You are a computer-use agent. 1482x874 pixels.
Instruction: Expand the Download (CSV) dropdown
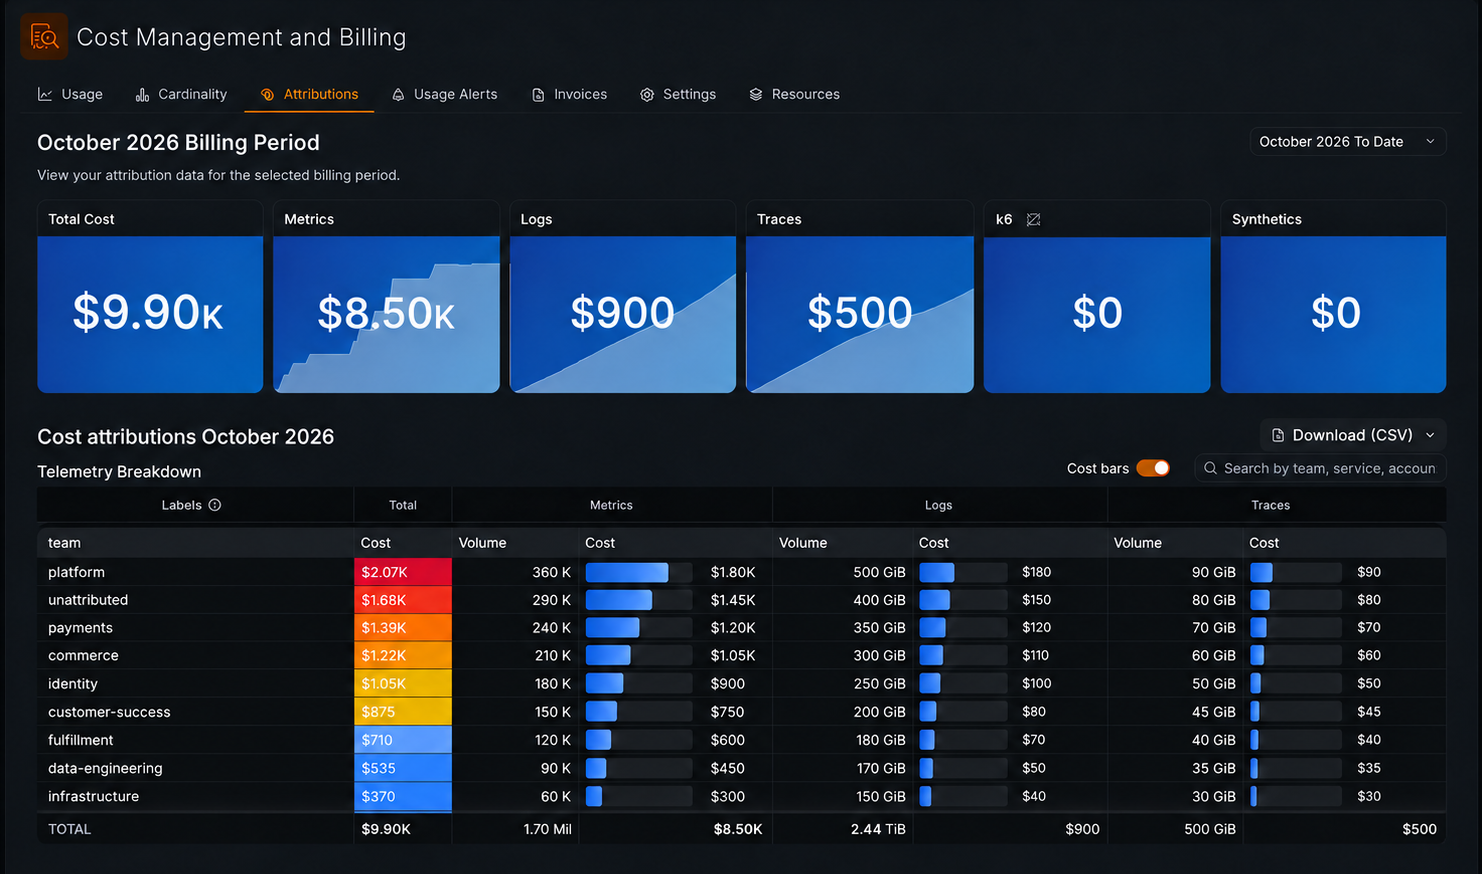[x=1353, y=435]
